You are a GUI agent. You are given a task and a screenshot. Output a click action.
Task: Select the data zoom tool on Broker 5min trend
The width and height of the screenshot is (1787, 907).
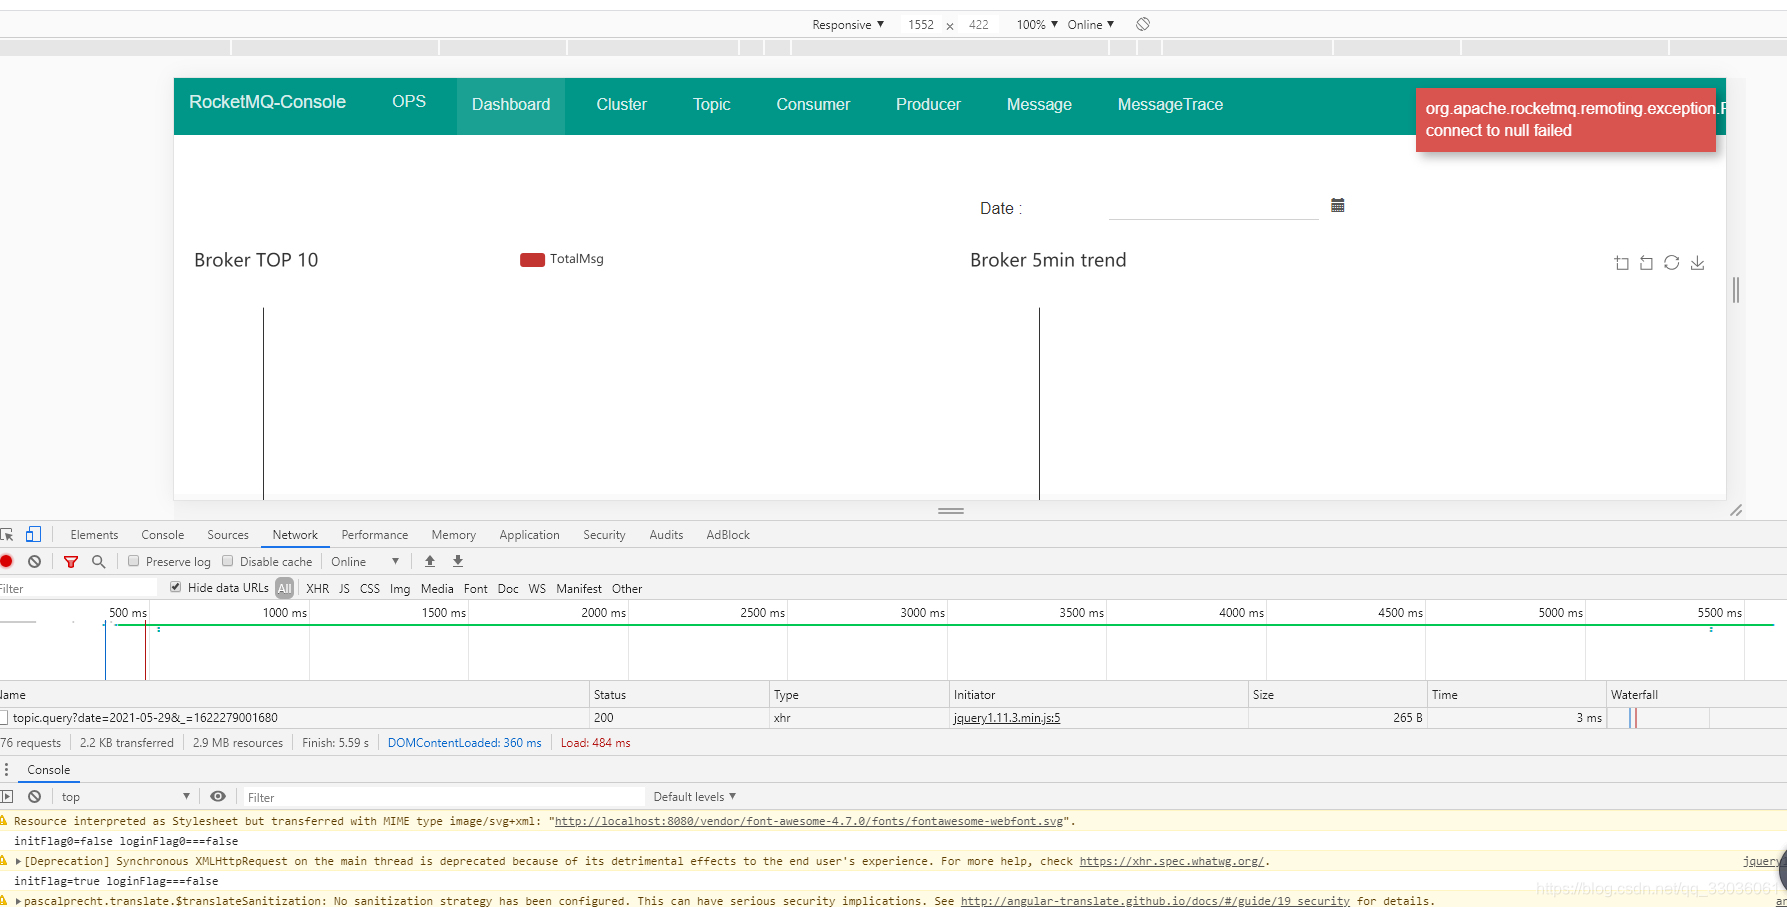pos(1621,262)
